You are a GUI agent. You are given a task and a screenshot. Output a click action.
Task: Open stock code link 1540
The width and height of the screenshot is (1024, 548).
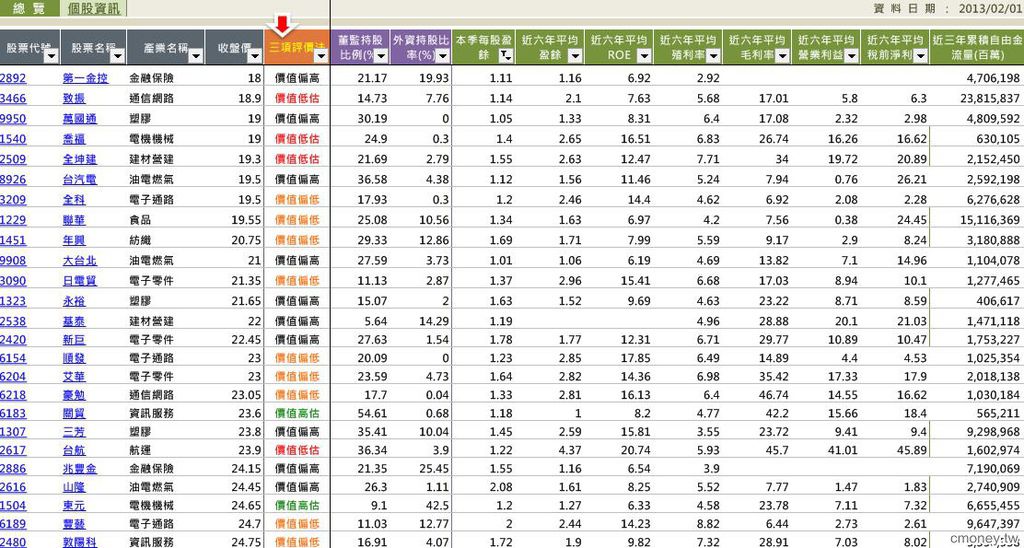[13, 139]
